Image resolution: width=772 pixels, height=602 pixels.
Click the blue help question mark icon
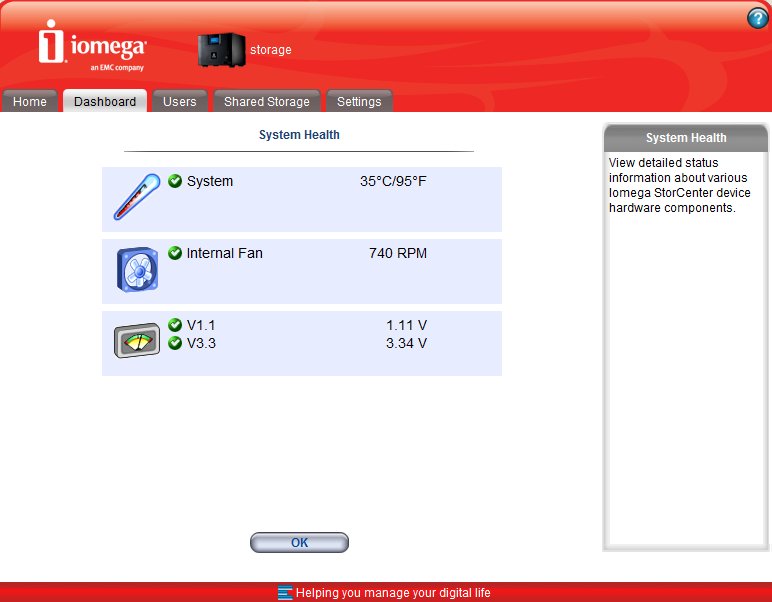[756, 19]
